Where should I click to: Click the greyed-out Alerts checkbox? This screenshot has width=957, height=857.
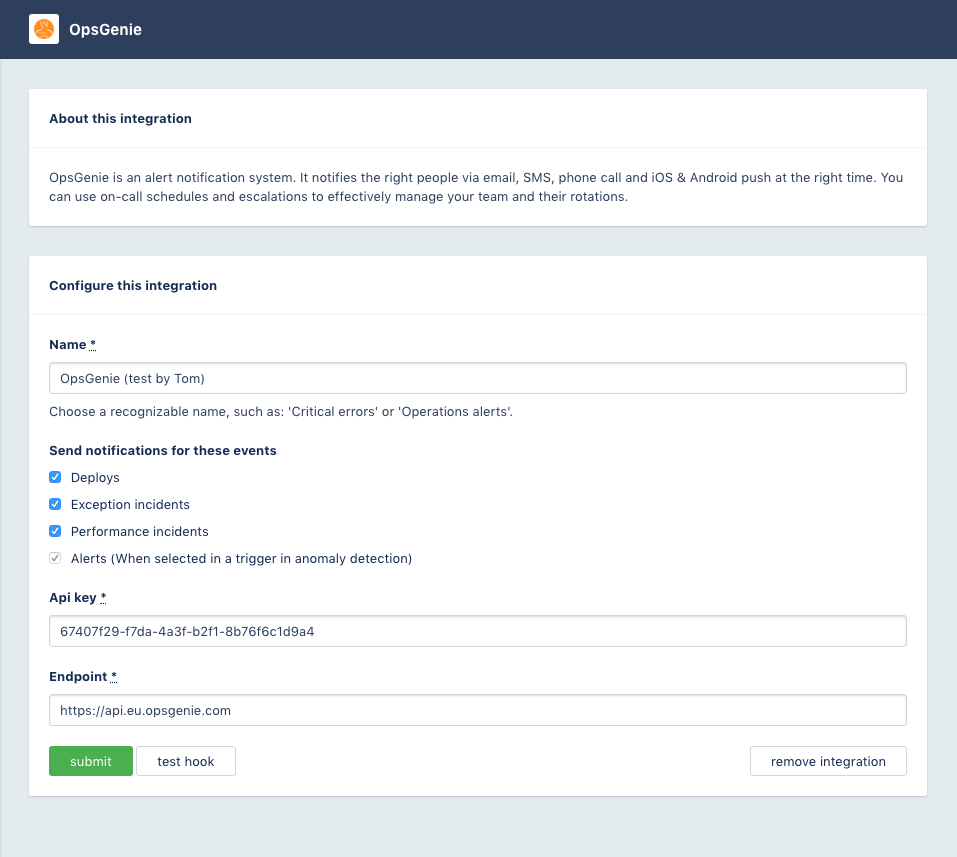pyautogui.click(x=55, y=558)
